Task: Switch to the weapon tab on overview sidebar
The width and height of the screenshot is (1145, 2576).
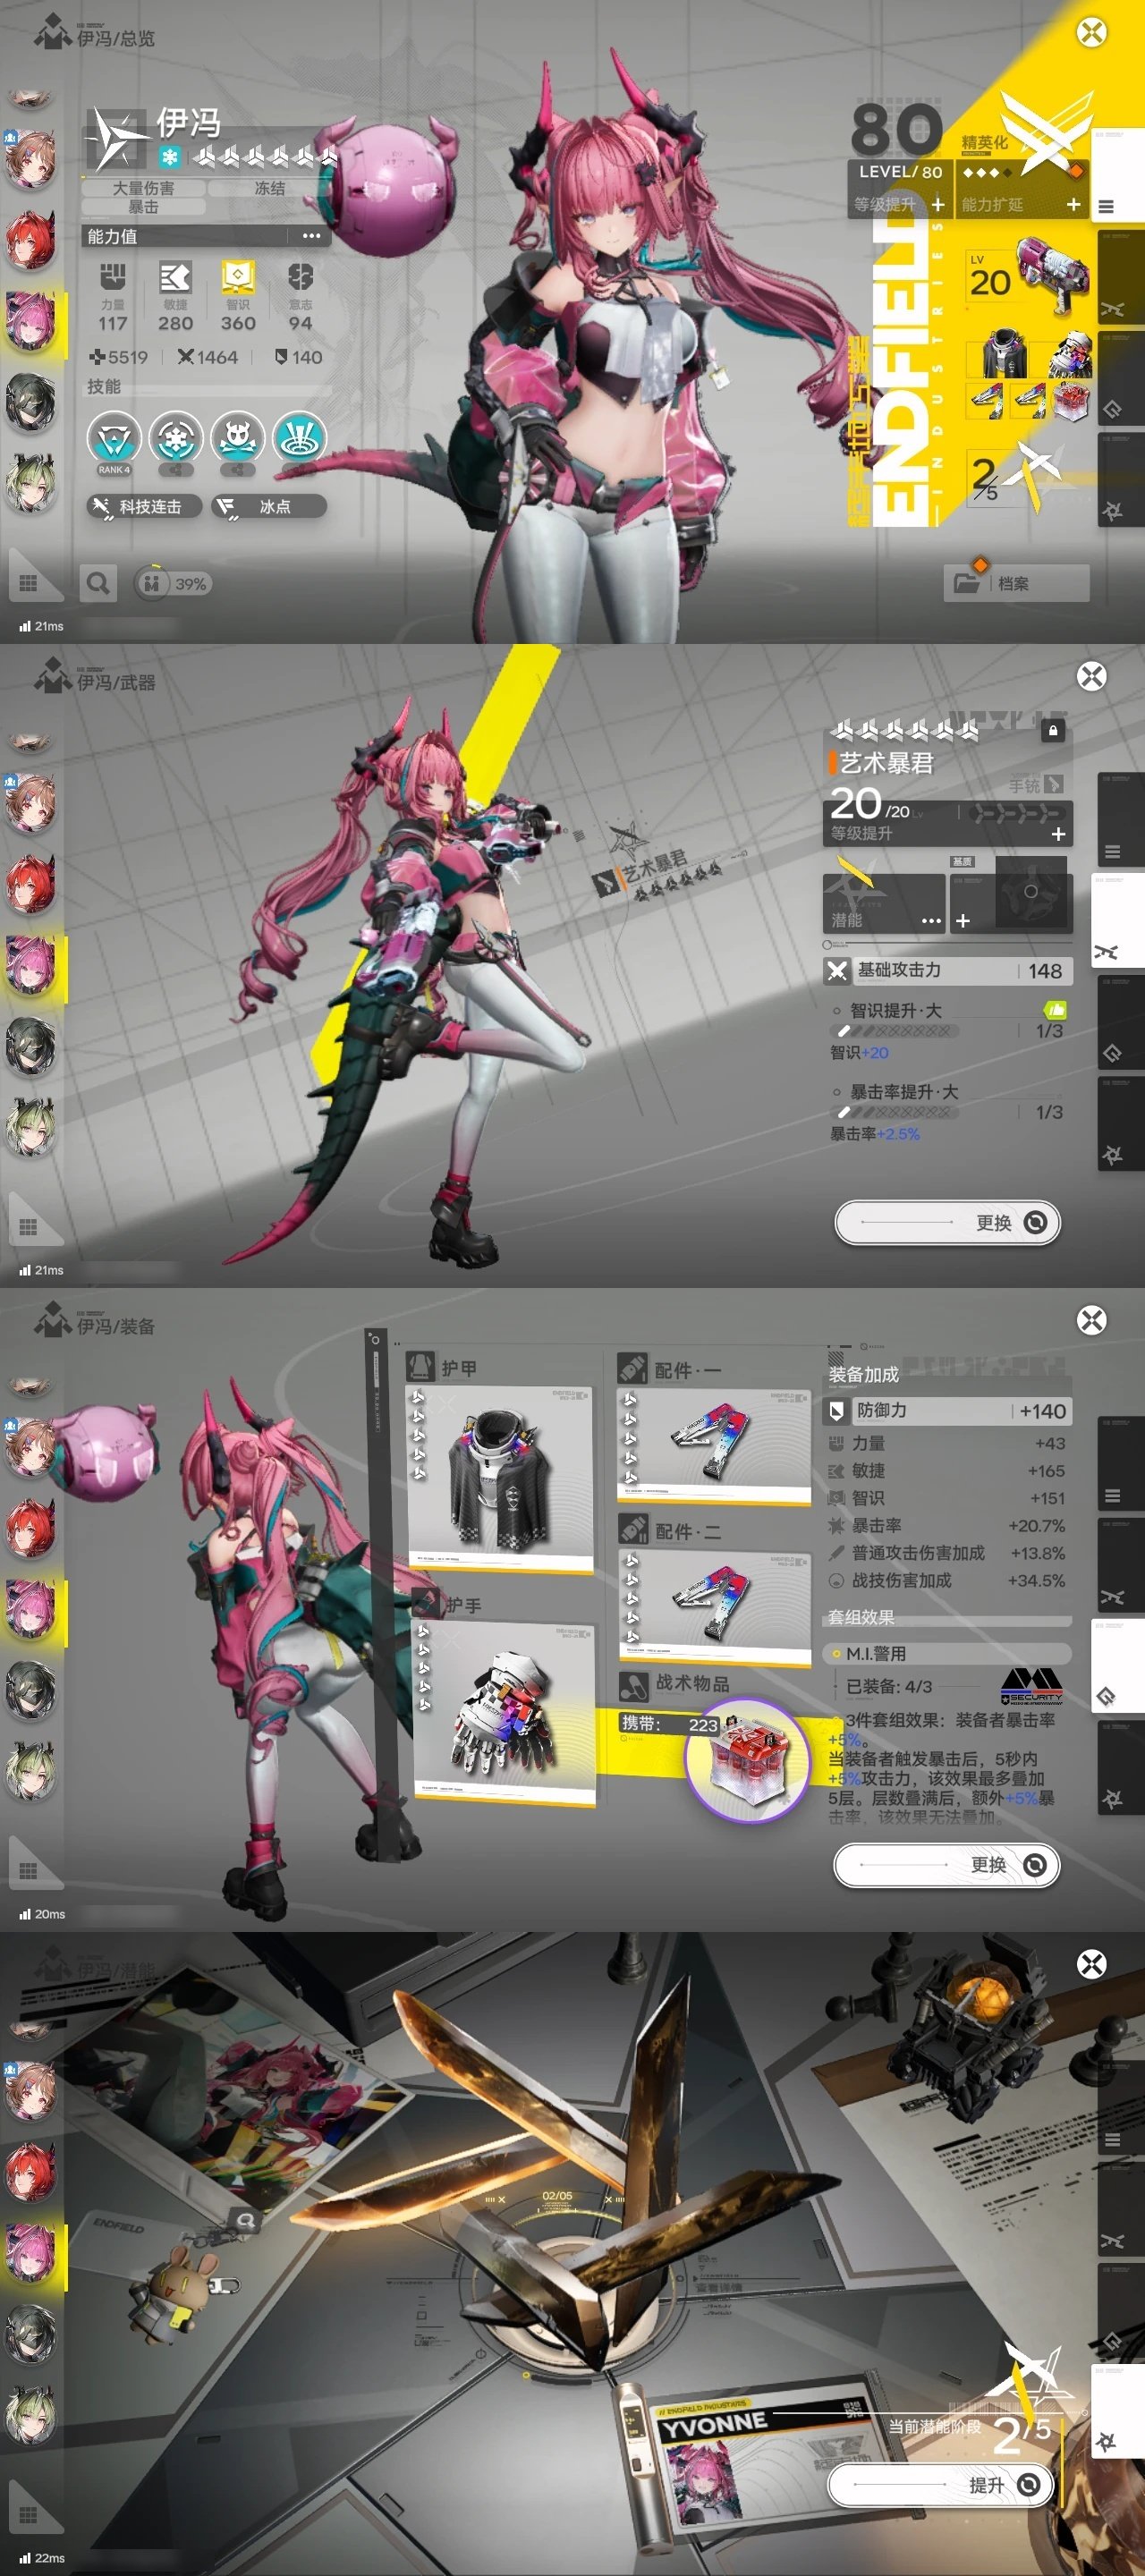Action: pyautogui.click(x=1113, y=309)
